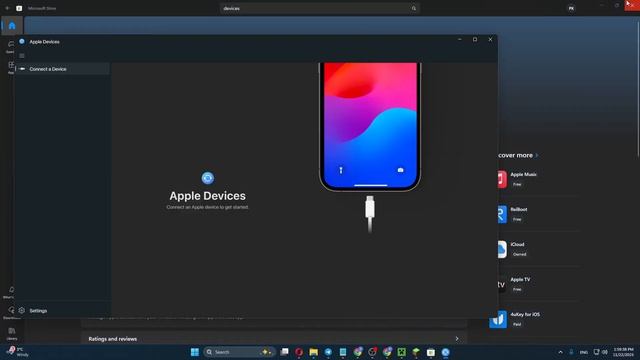Click the USB cable connector graphic
This screenshot has width=640, height=360.
(370, 213)
